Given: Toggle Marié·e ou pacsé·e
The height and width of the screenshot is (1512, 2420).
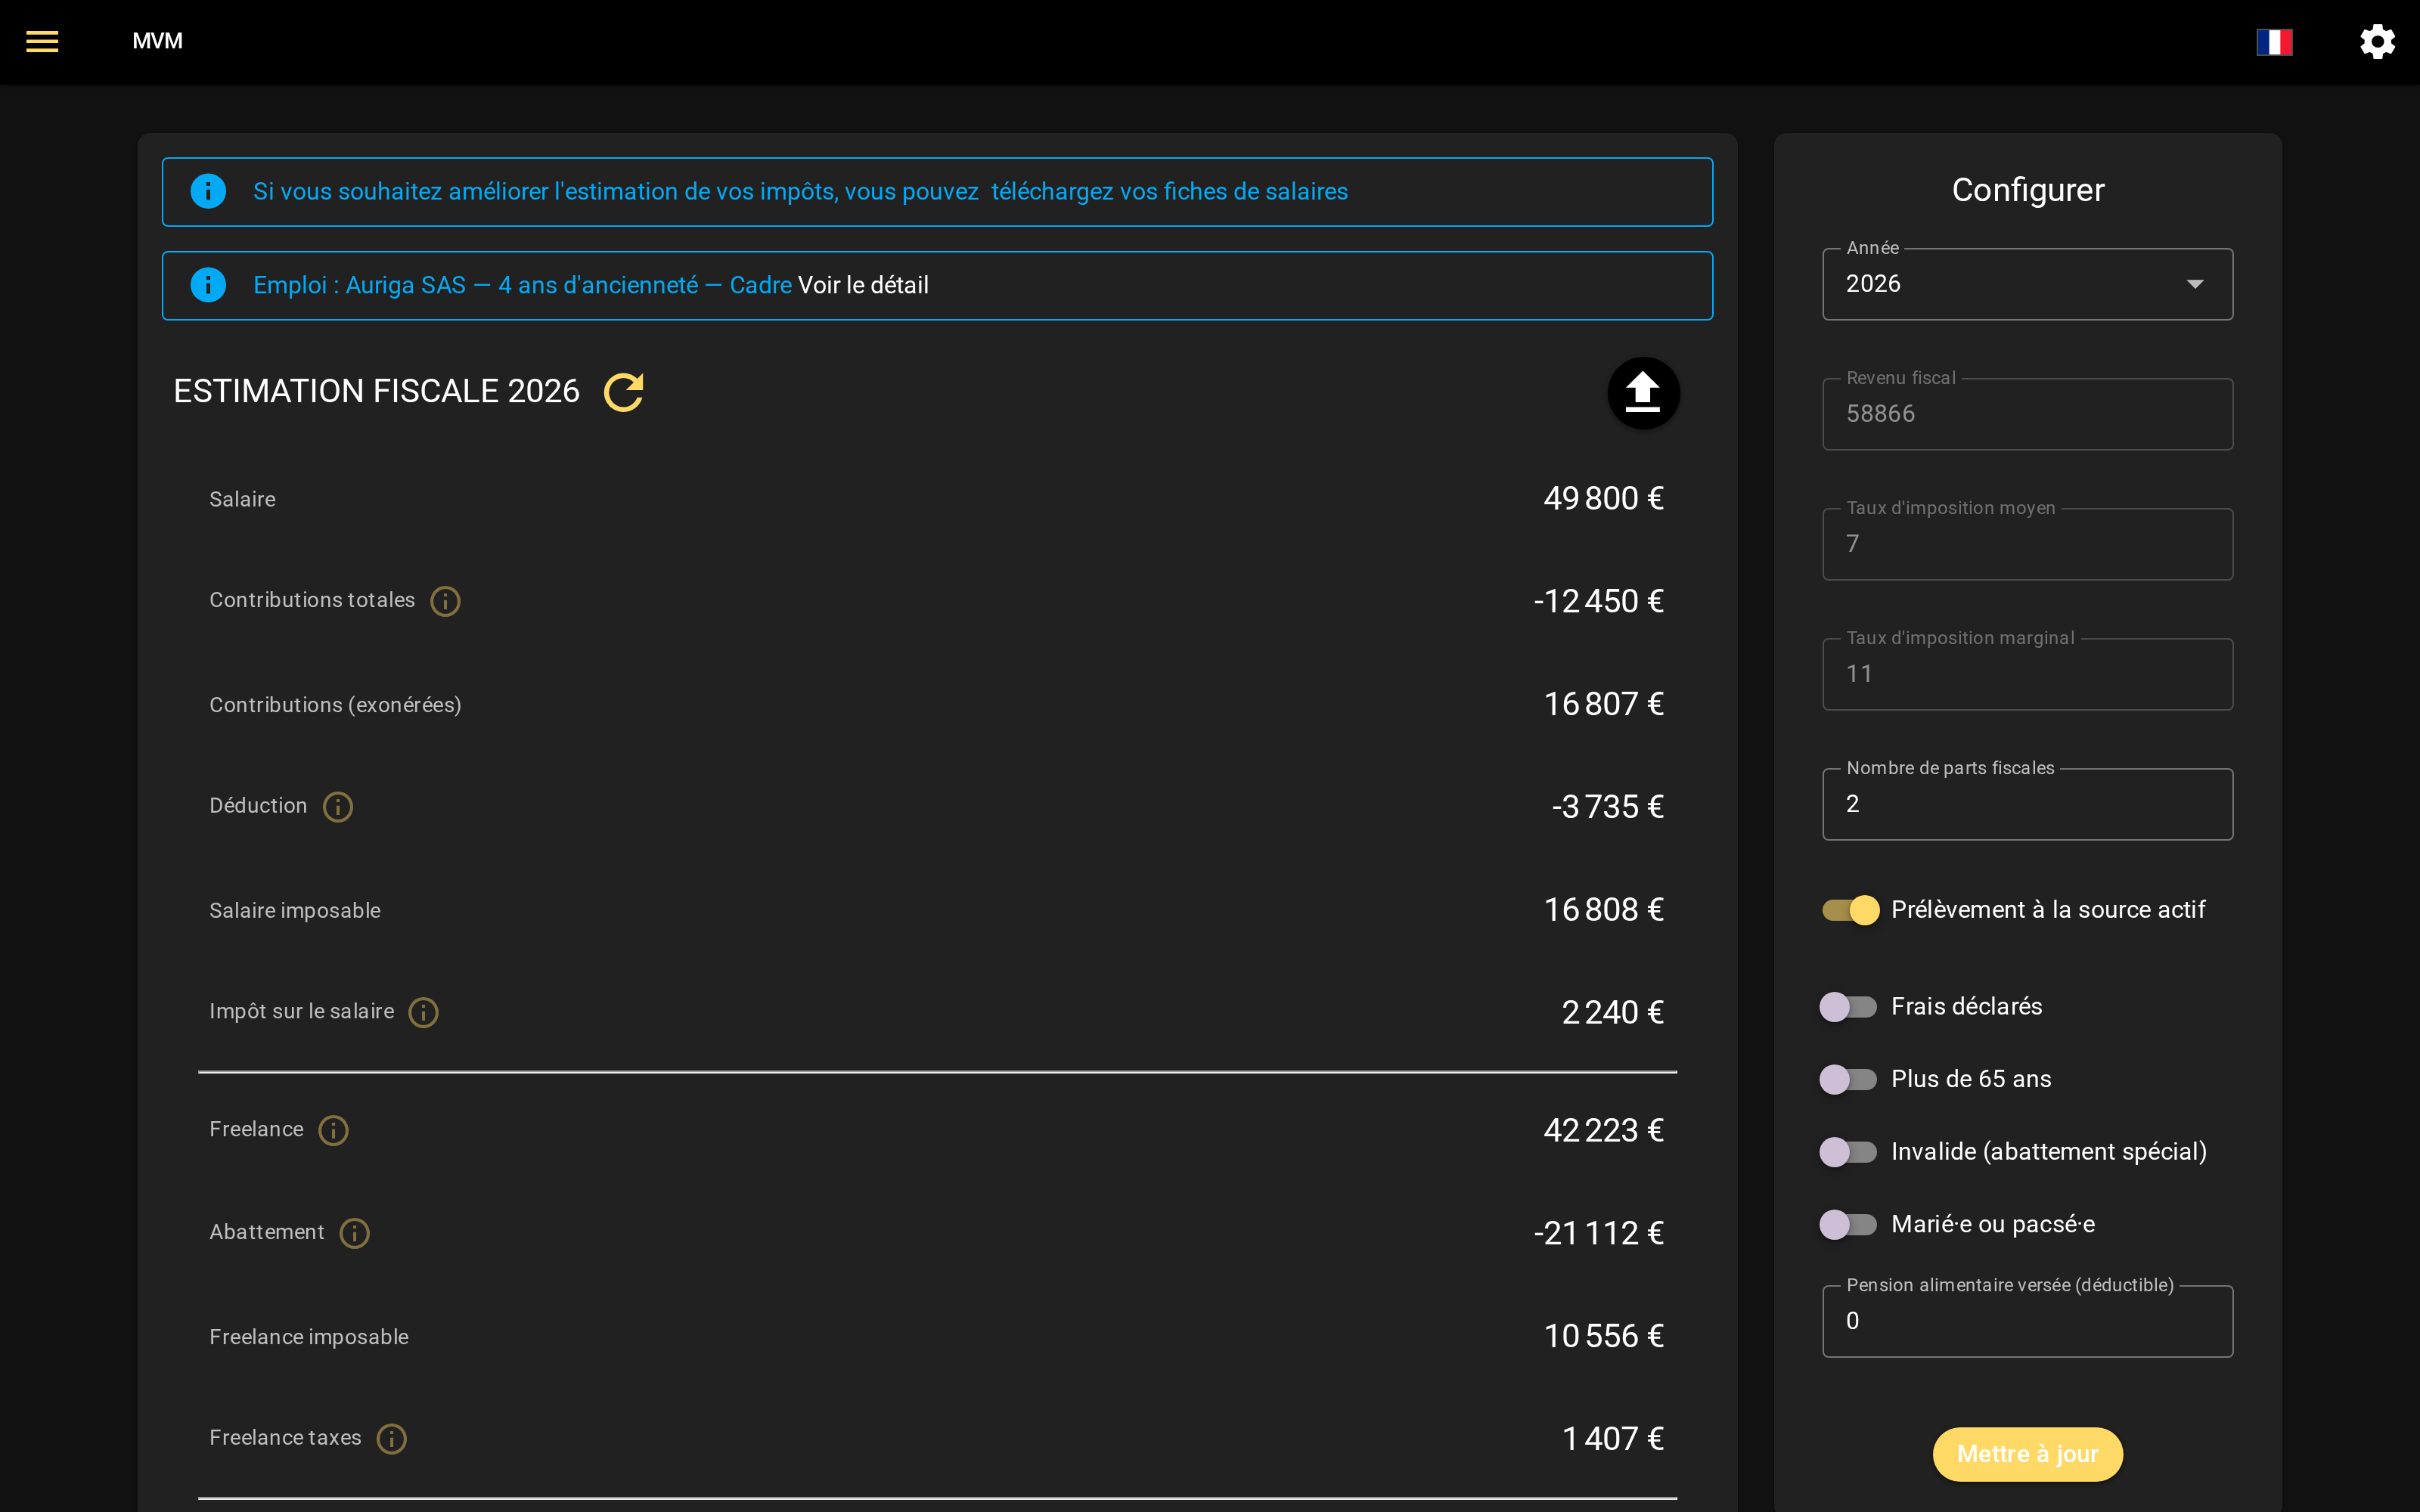Looking at the screenshot, I should tap(1848, 1225).
